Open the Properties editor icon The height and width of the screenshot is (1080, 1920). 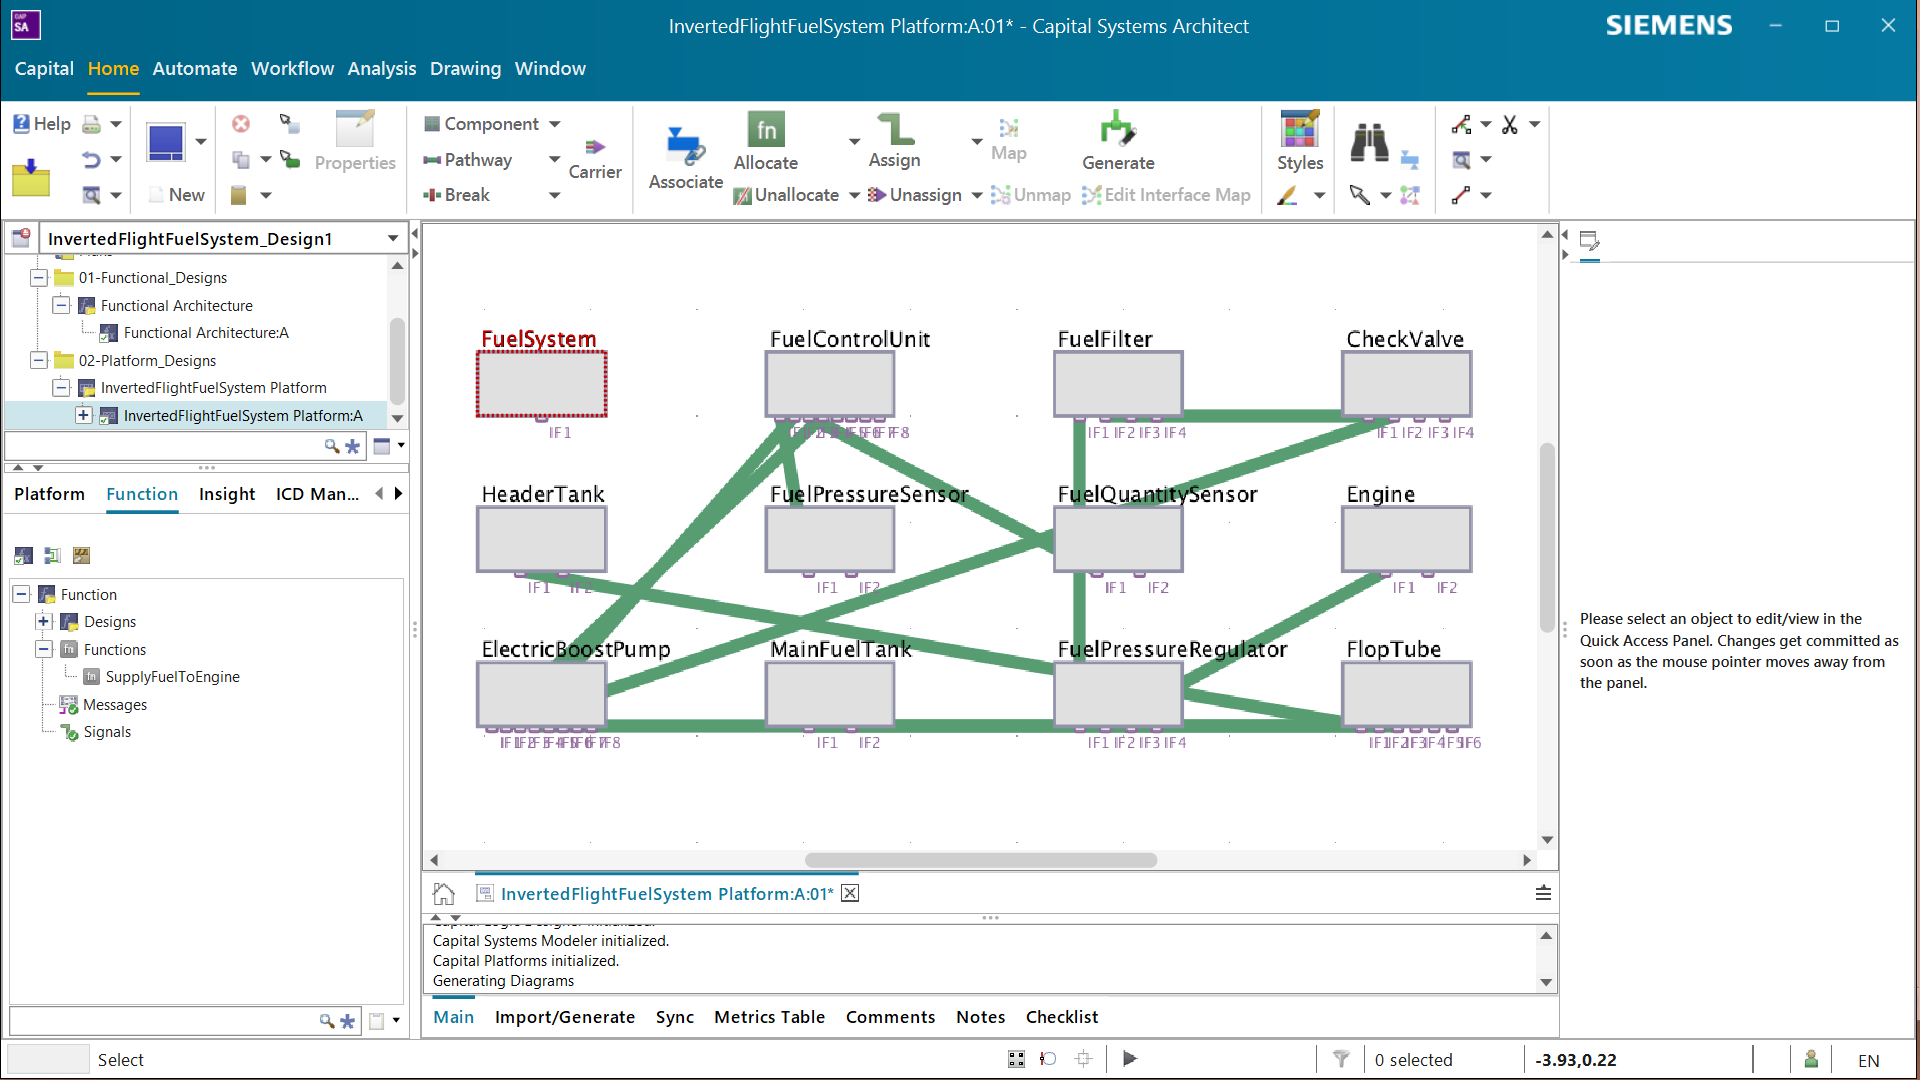355,128
